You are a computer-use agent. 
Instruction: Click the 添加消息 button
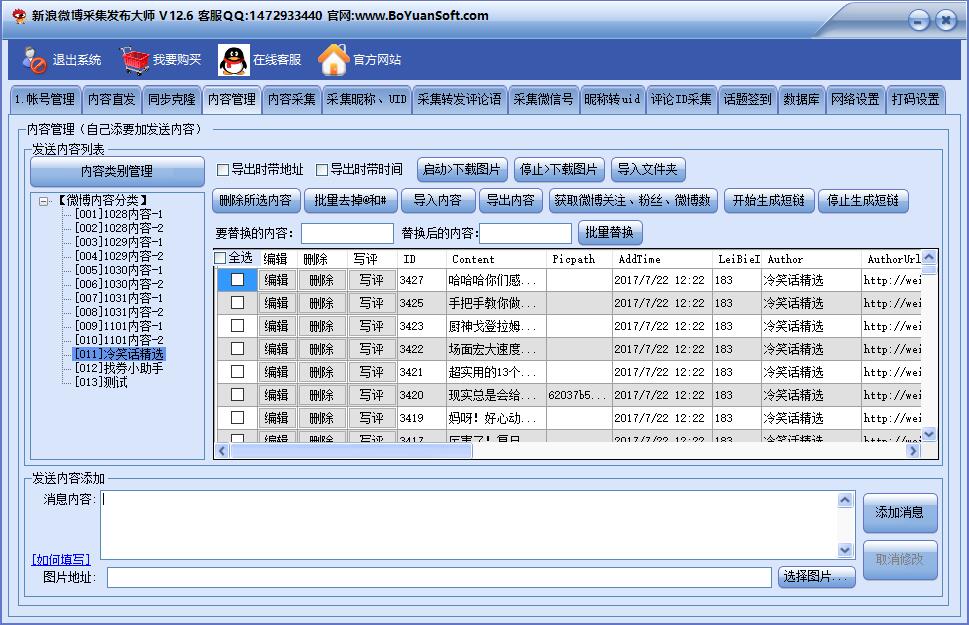[899, 512]
